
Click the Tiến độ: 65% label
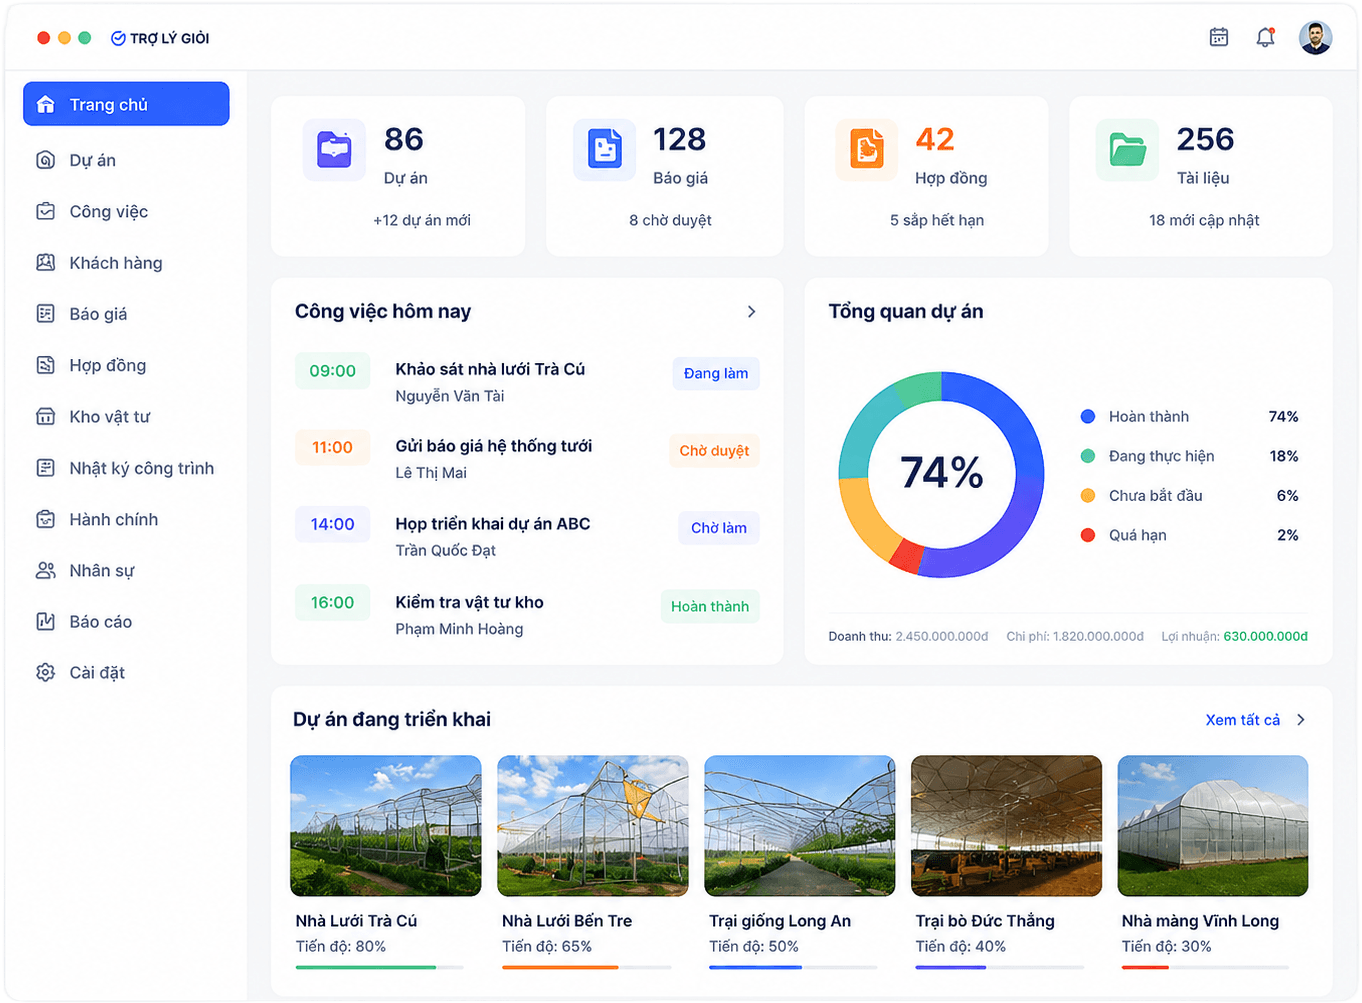[x=547, y=946]
